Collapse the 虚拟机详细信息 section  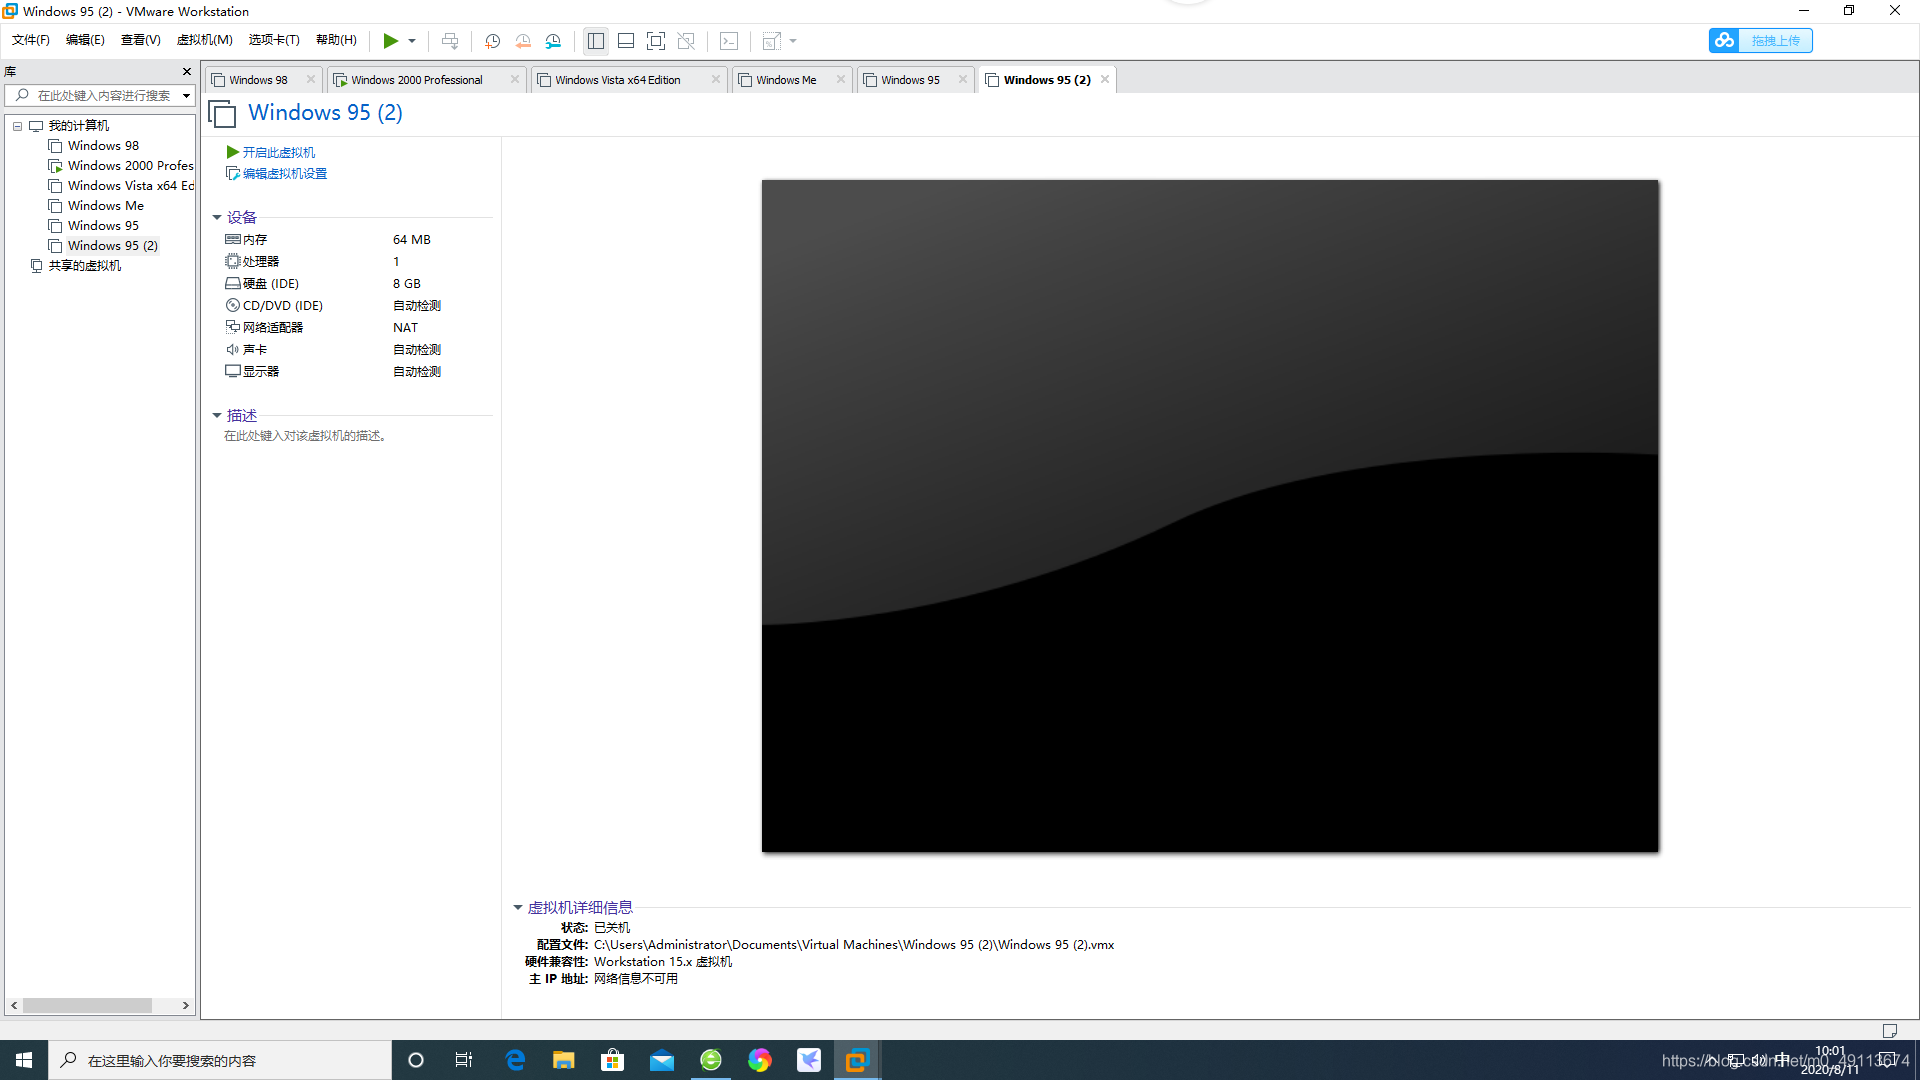(518, 907)
